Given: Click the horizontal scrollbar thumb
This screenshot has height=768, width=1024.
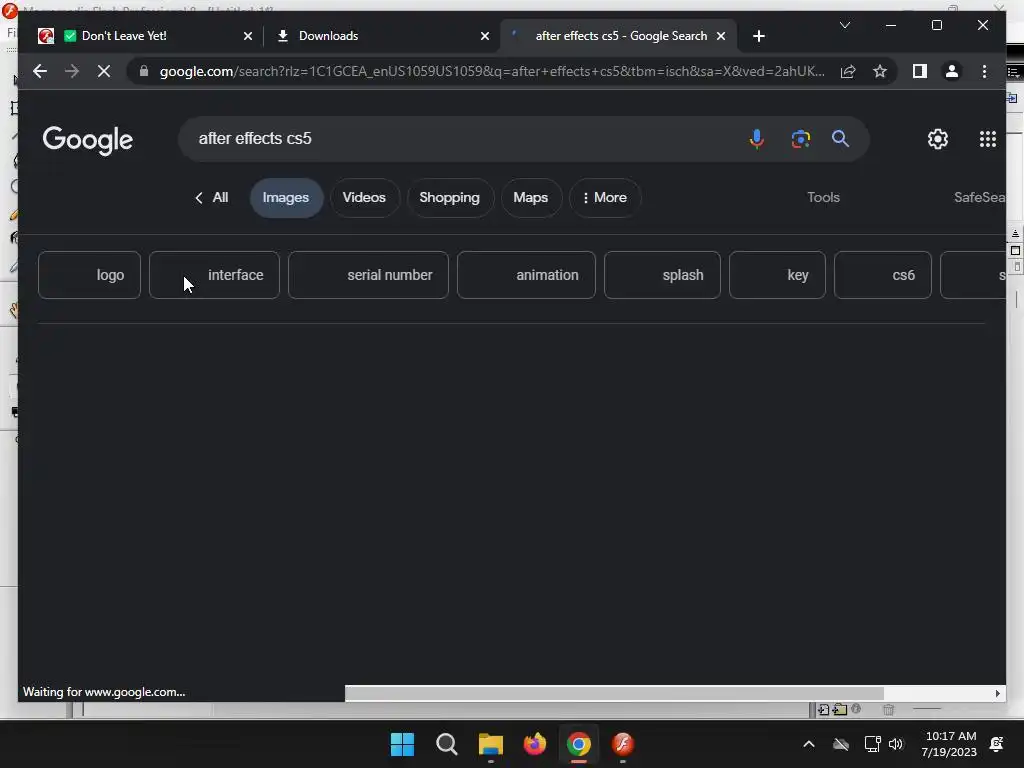Looking at the screenshot, I should 614,693.
